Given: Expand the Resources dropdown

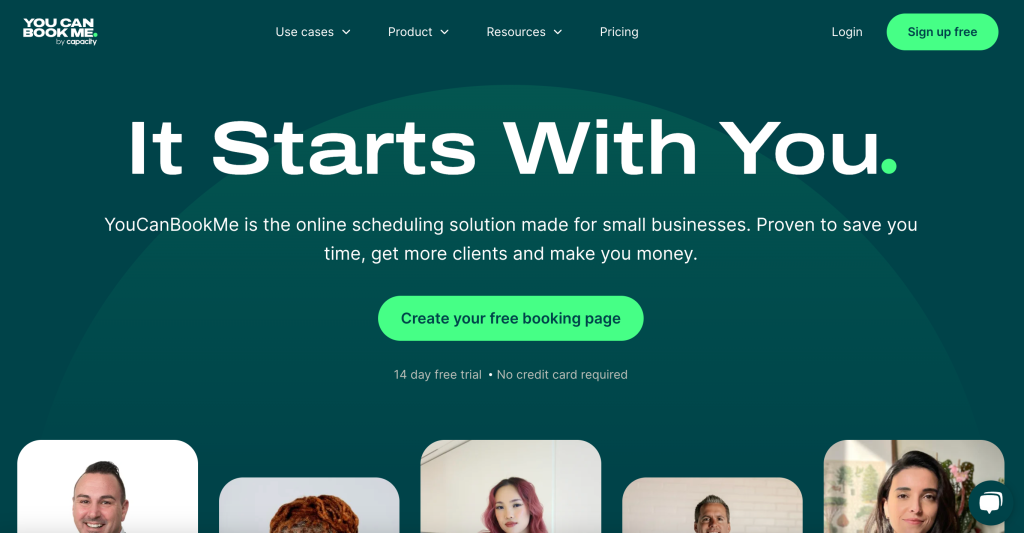Looking at the screenshot, I should (524, 32).
